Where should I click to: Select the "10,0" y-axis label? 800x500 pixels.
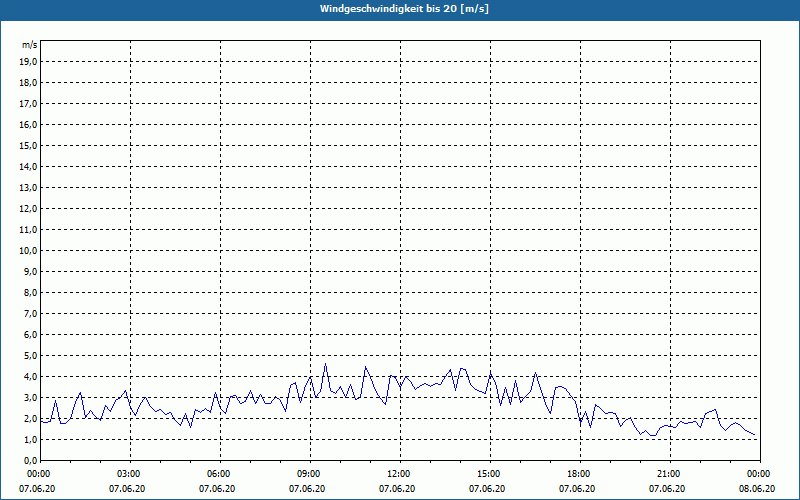28,251
